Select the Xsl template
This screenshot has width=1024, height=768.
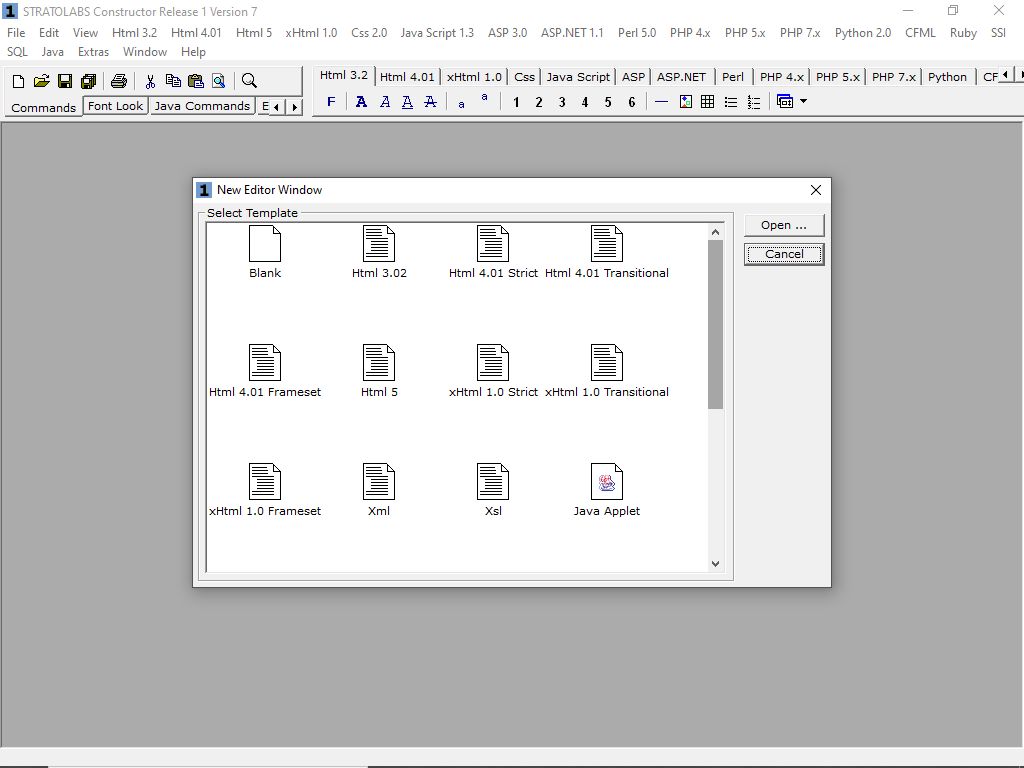[493, 490]
